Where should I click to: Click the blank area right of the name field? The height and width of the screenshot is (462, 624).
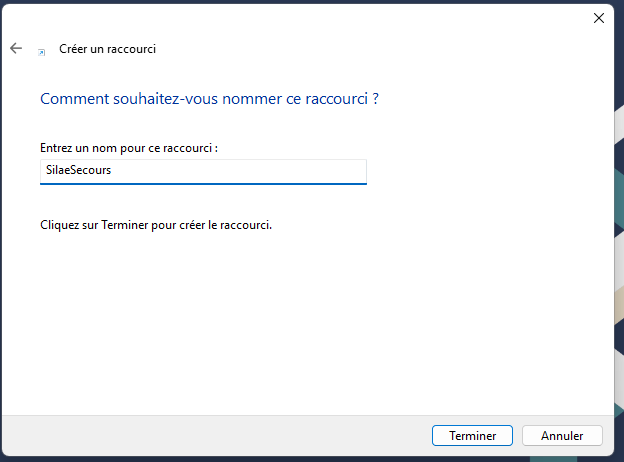coord(480,171)
